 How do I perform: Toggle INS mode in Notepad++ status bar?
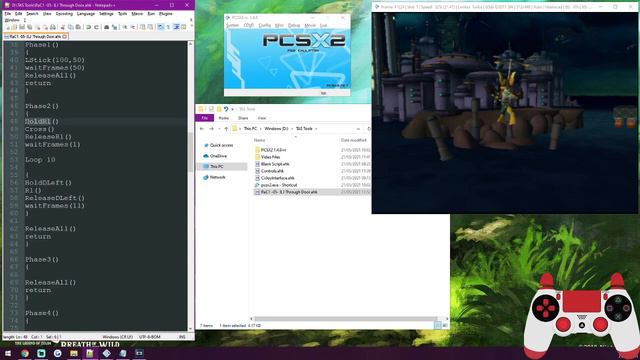[182, 337]
